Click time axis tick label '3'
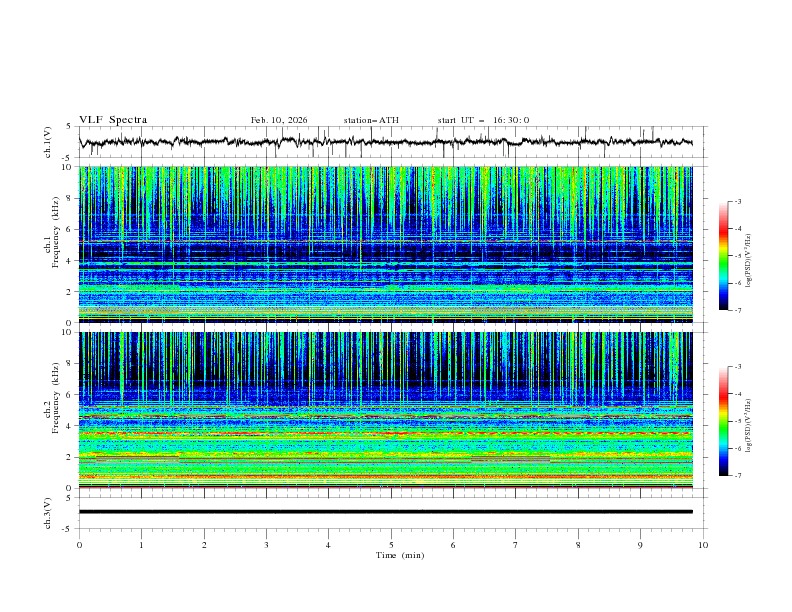The image size is (792, 612). pos(266,545)
